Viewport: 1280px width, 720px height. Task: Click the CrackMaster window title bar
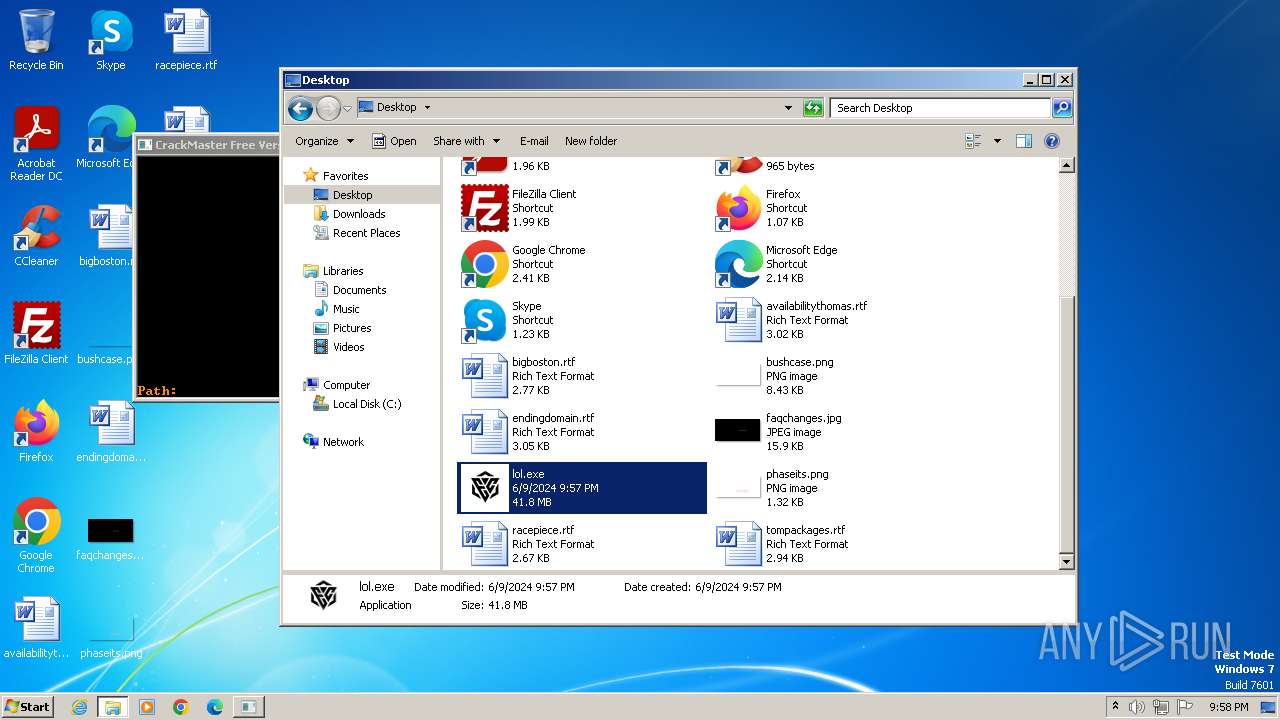(x=207, y=145)
